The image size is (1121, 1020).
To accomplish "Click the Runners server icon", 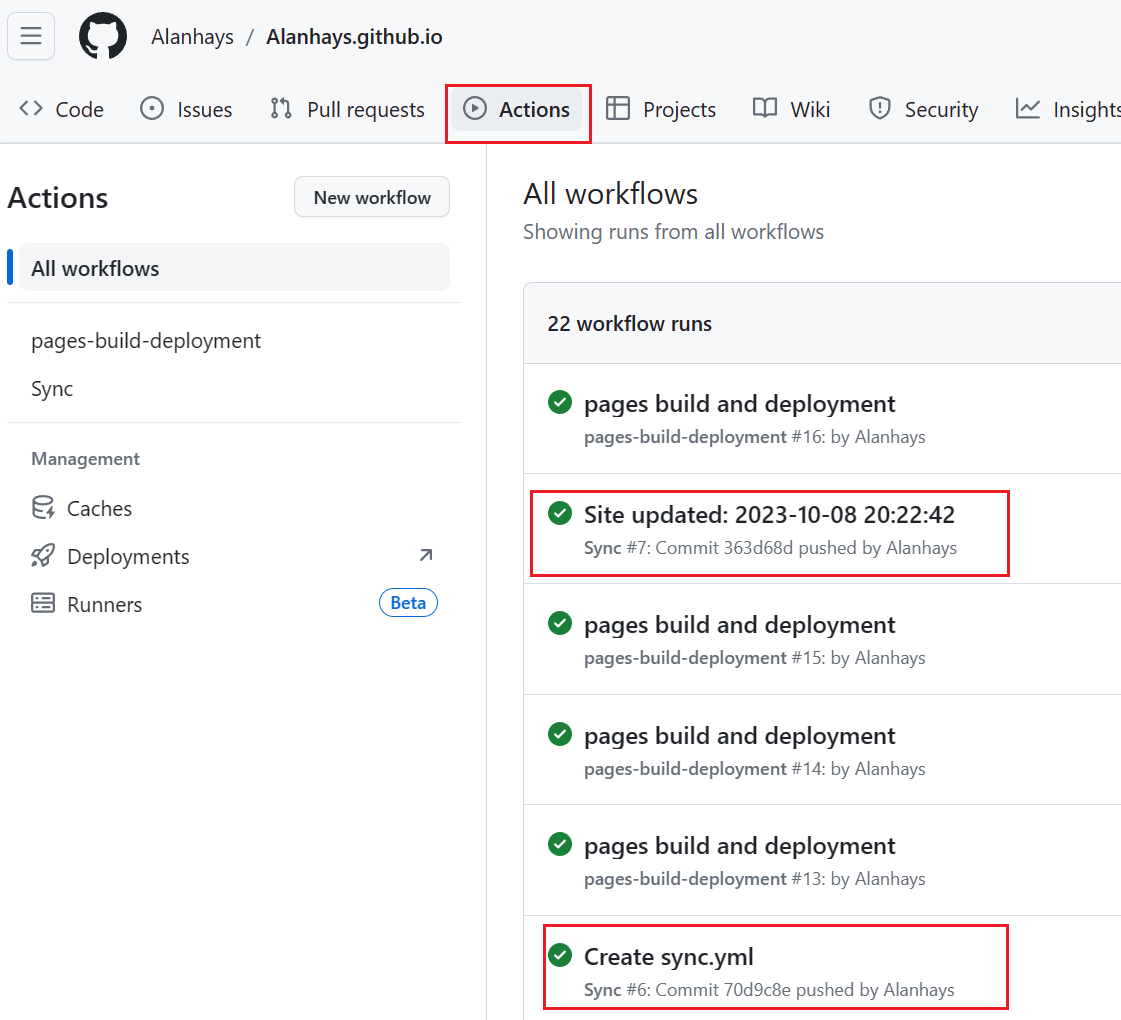I will coord(43,604).
